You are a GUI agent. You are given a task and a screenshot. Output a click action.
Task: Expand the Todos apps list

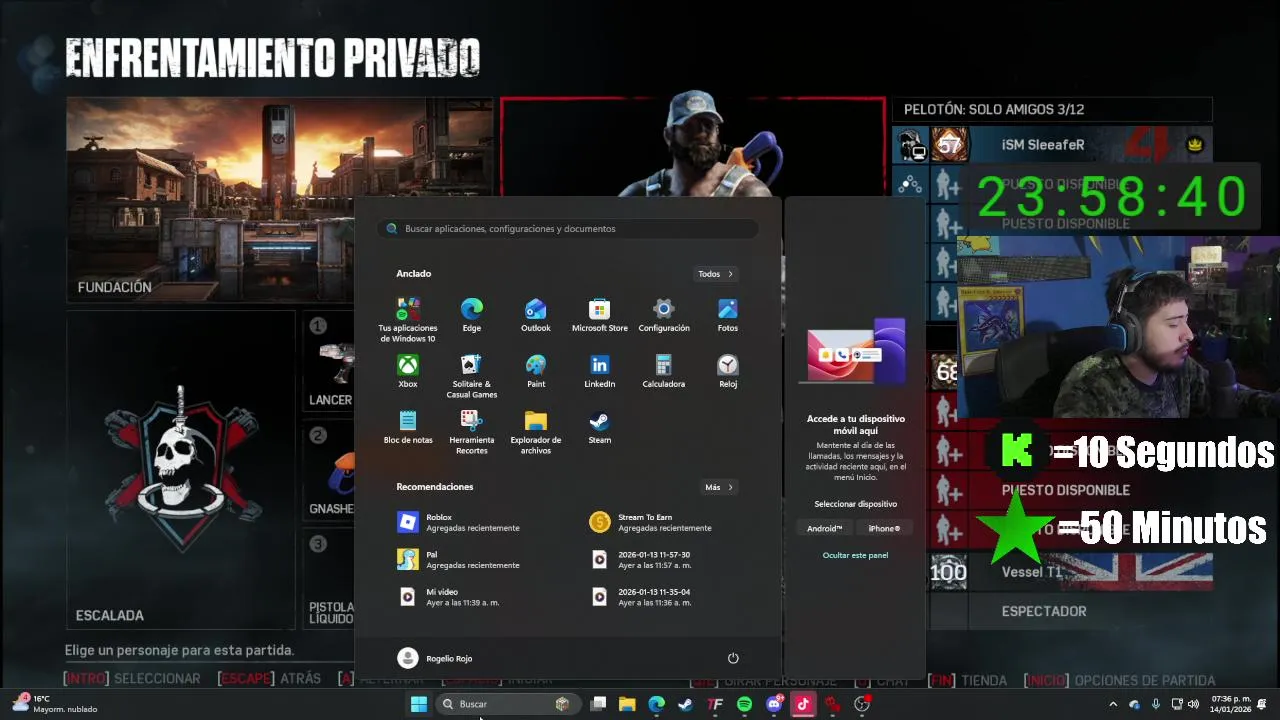(x=716, y=274)
